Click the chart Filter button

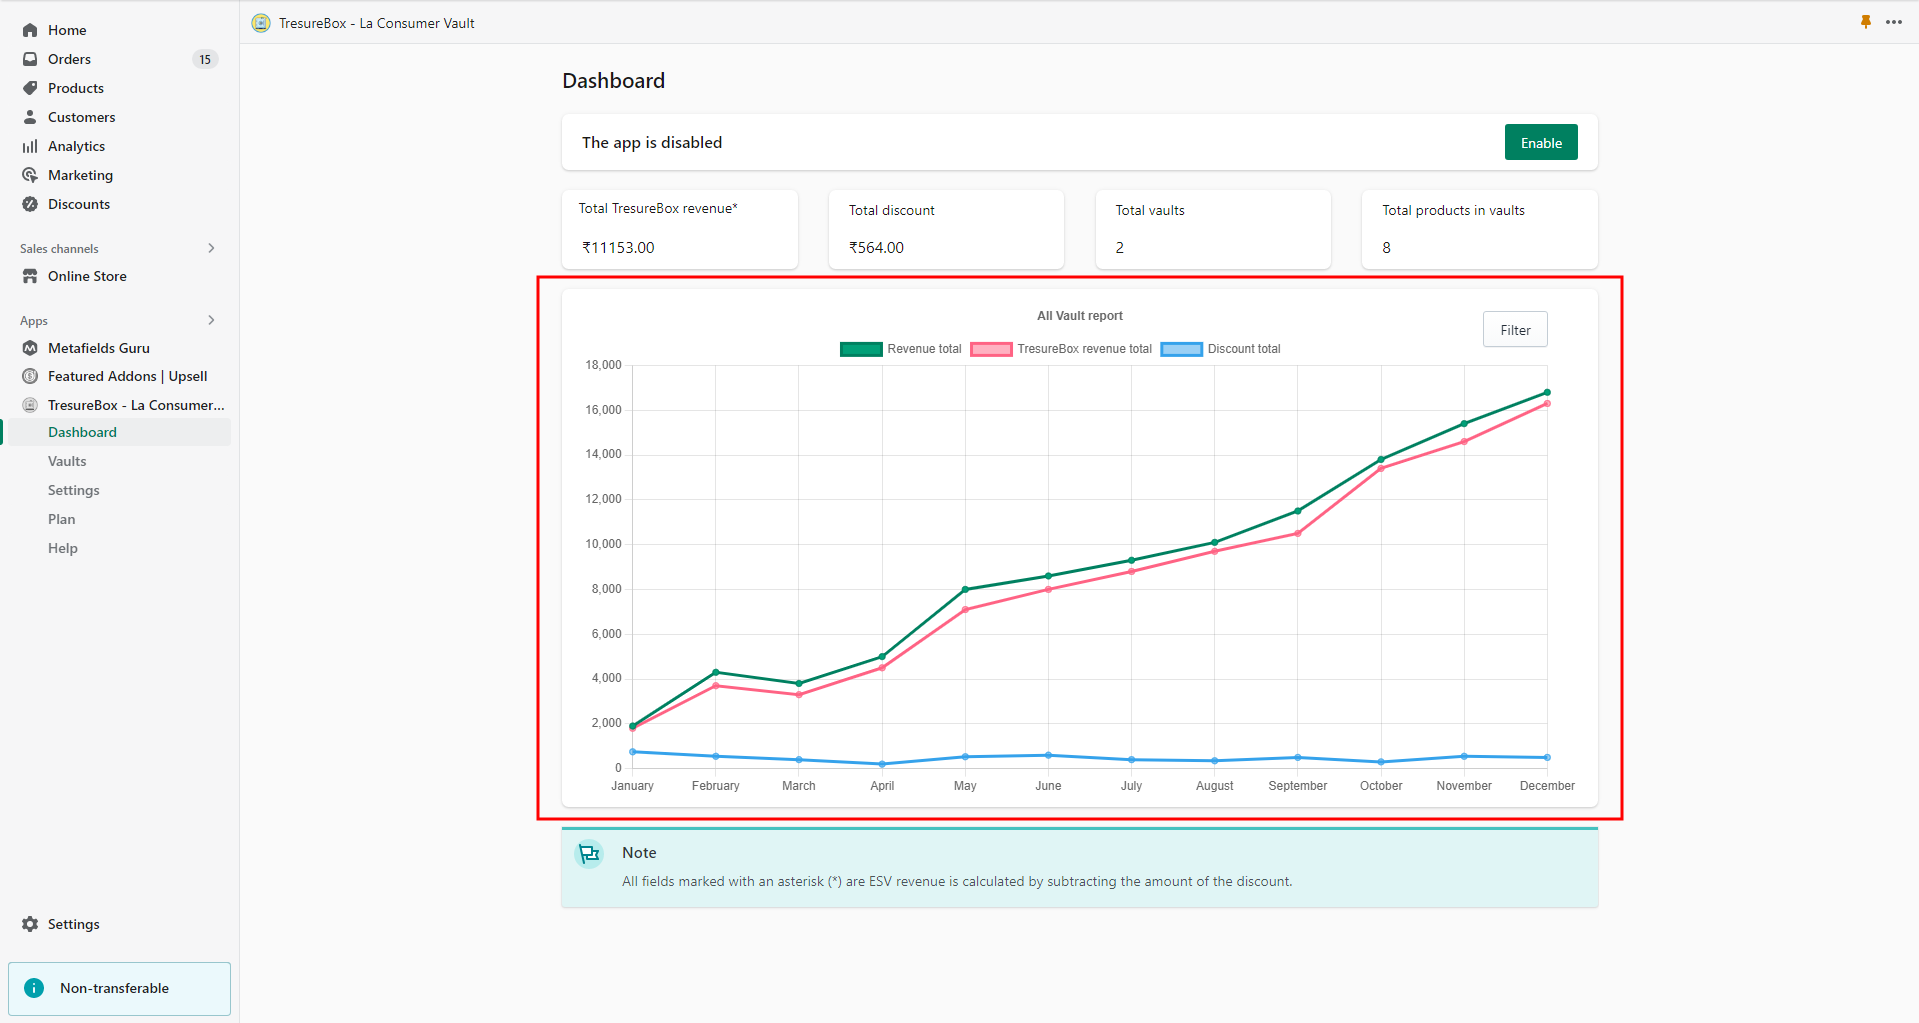[x=1515, y=329]
